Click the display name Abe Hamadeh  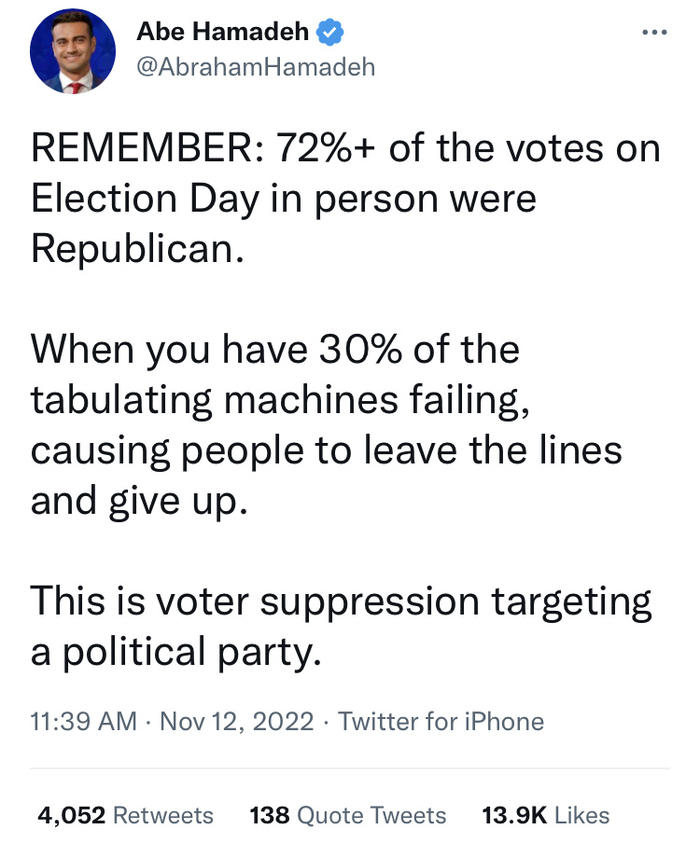(x=222, y=33)
